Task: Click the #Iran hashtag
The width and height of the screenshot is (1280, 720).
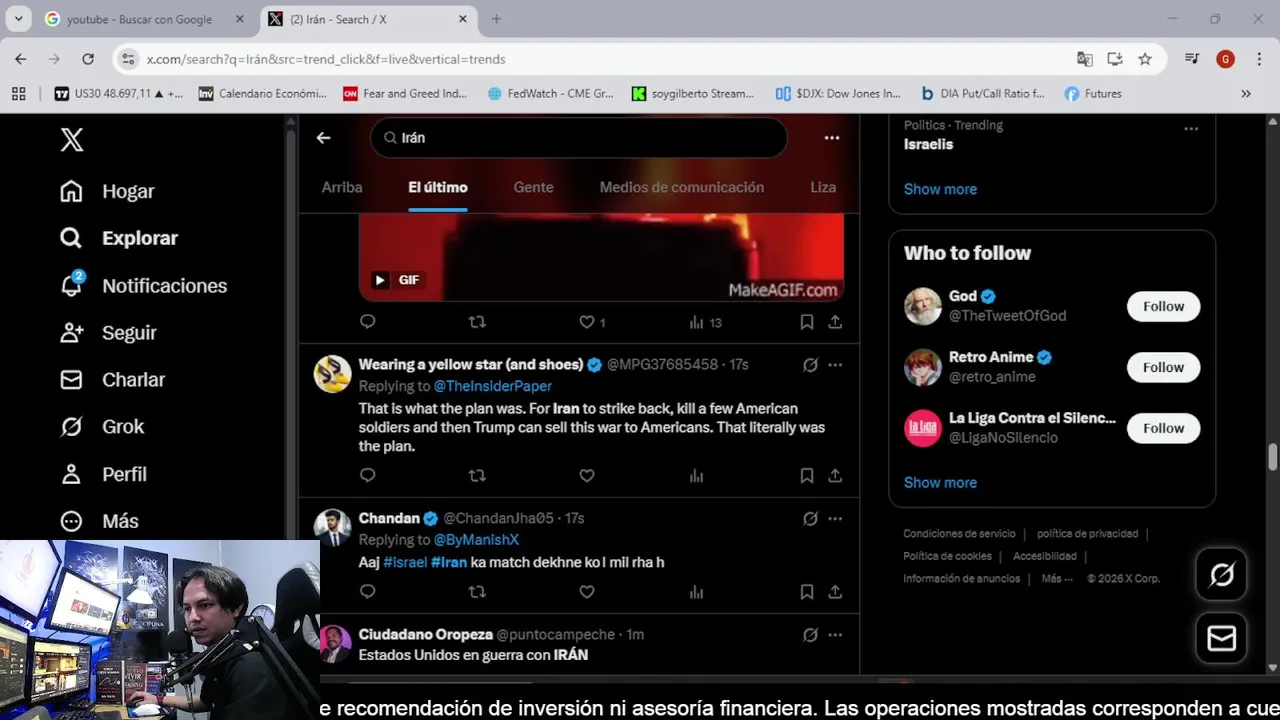Action: pos(449,563)
